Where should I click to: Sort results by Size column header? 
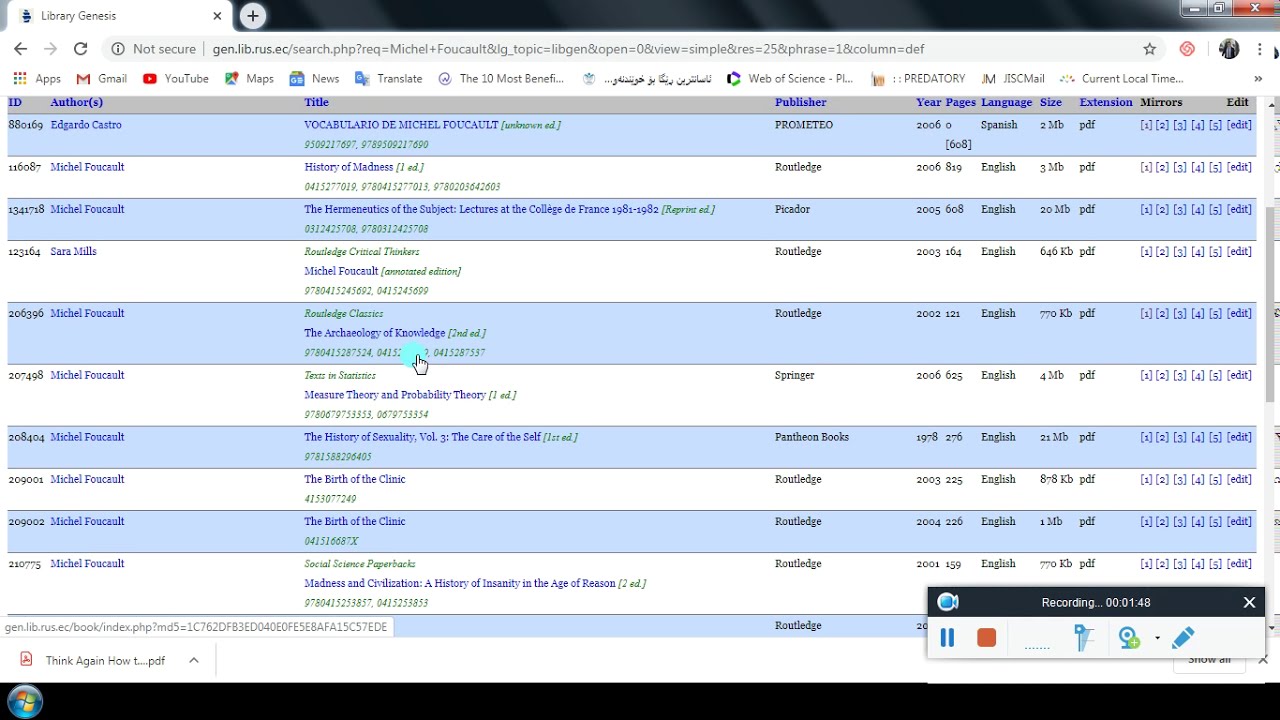pyautogui.click(x=1051, y=102)
